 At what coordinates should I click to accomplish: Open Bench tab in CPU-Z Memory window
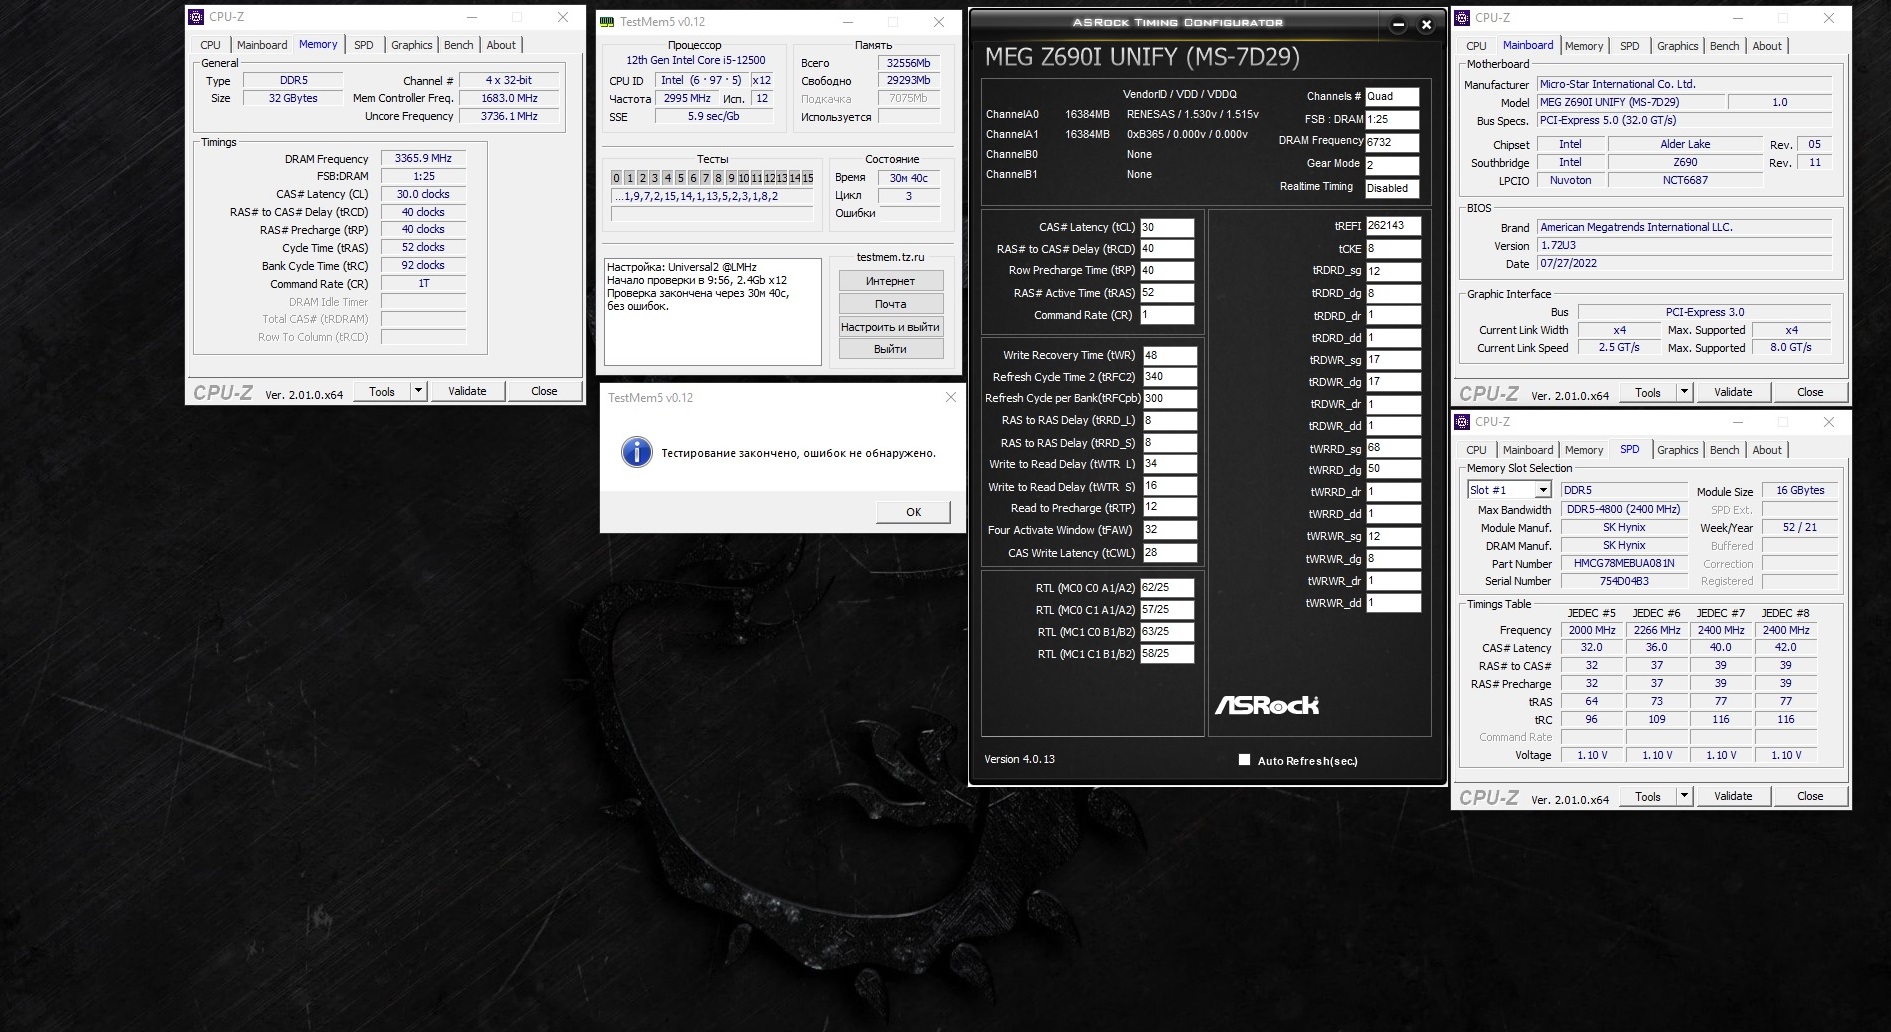459,45
